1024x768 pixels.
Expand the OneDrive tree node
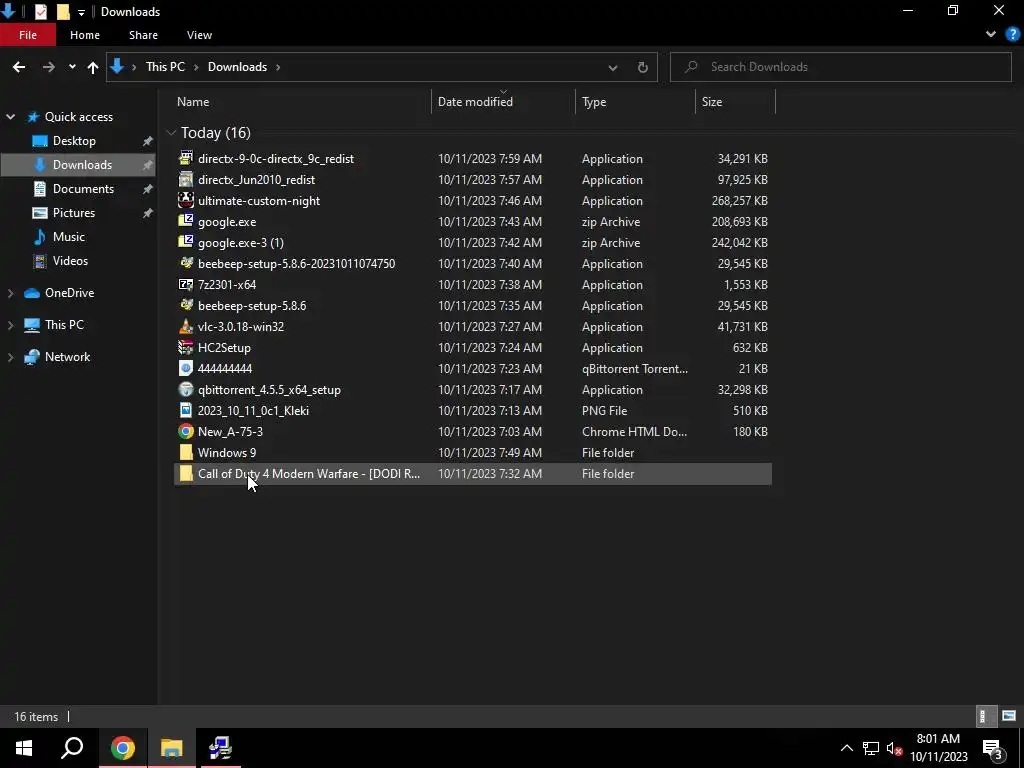10,293
